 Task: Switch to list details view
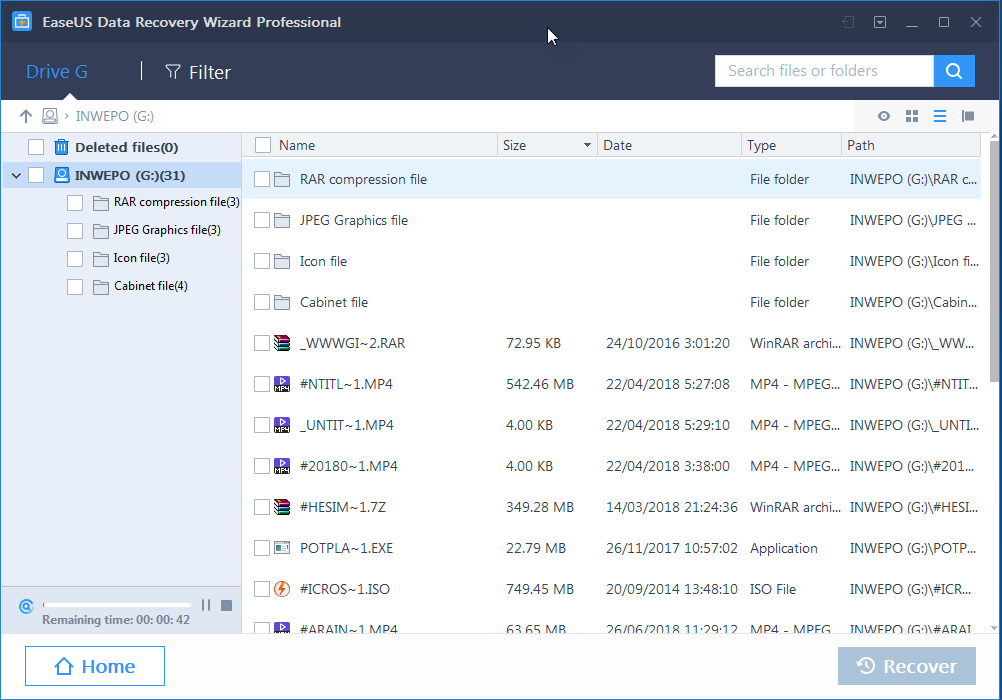(940, 116)
